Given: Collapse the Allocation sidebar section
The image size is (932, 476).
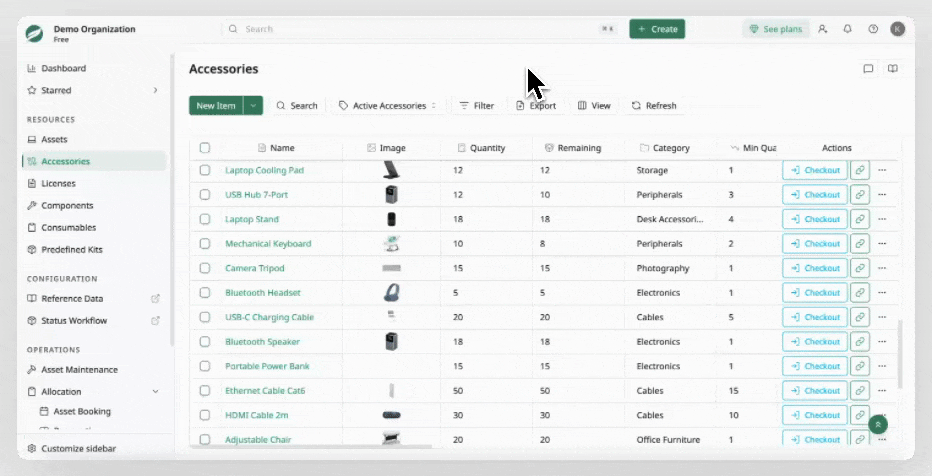Looking at the screenshot, I should [155, 392].
